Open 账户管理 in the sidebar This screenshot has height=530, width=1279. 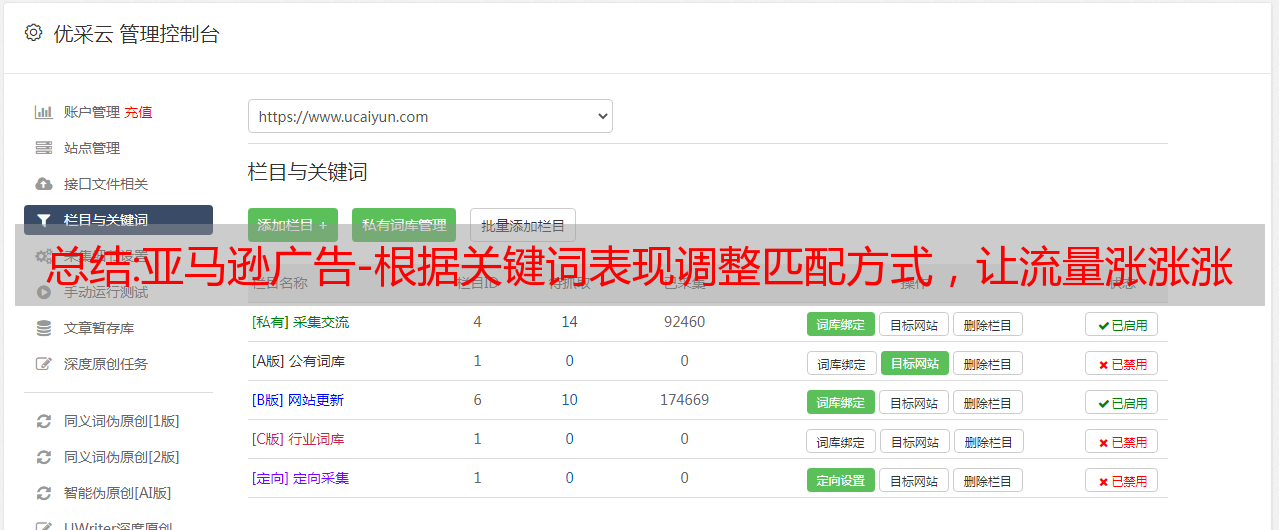click(x=92, y=112)
